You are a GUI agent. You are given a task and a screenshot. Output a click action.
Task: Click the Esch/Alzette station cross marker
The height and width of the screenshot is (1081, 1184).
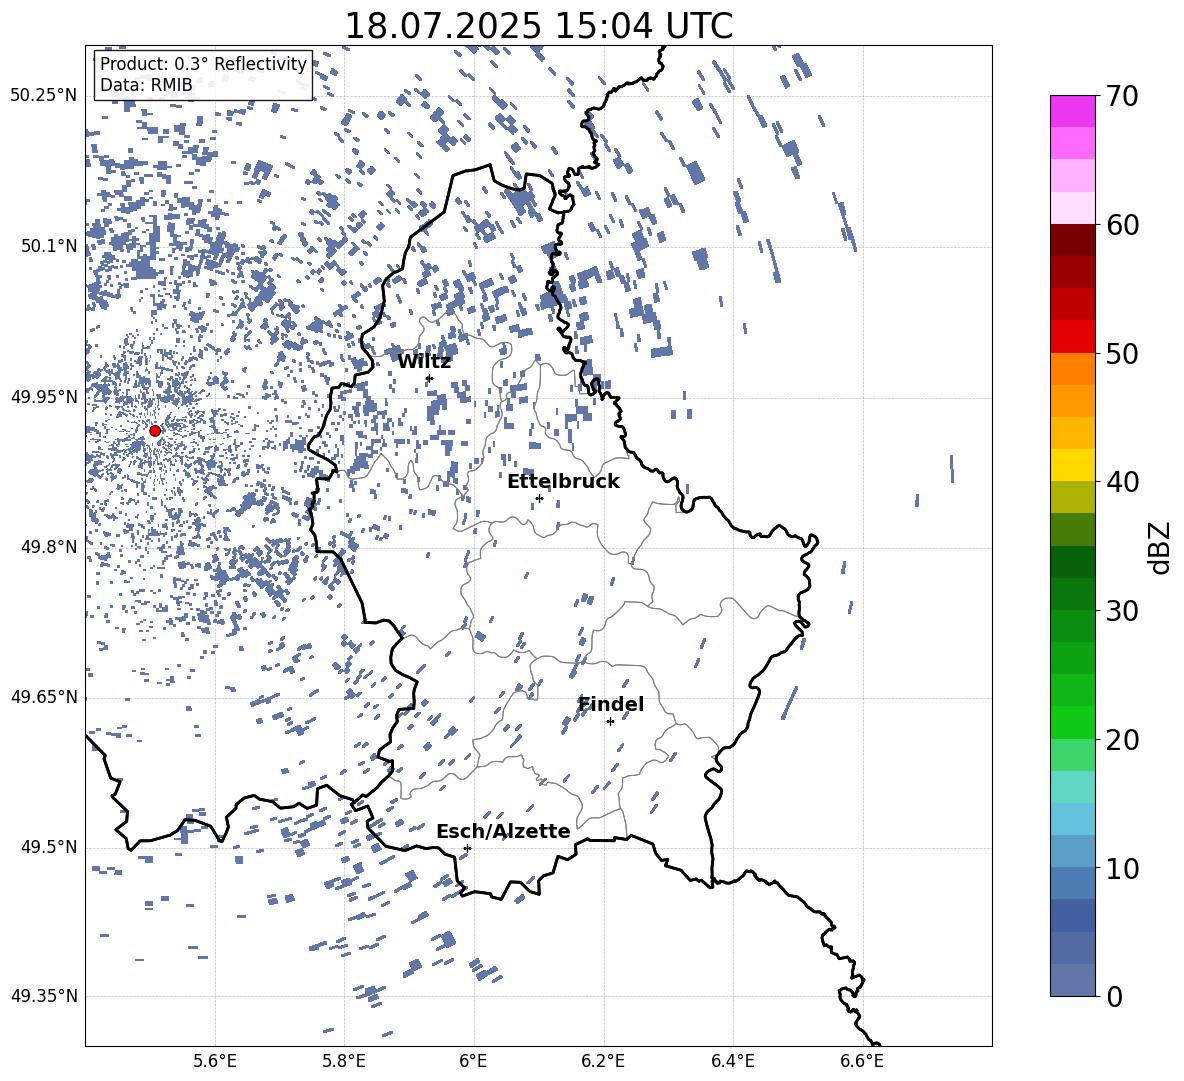467,848
